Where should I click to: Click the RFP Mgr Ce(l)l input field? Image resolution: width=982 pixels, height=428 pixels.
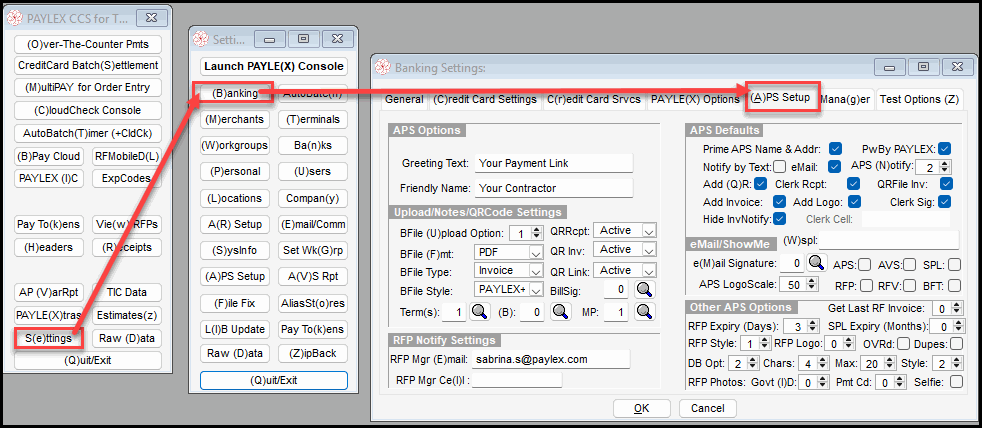517,380
